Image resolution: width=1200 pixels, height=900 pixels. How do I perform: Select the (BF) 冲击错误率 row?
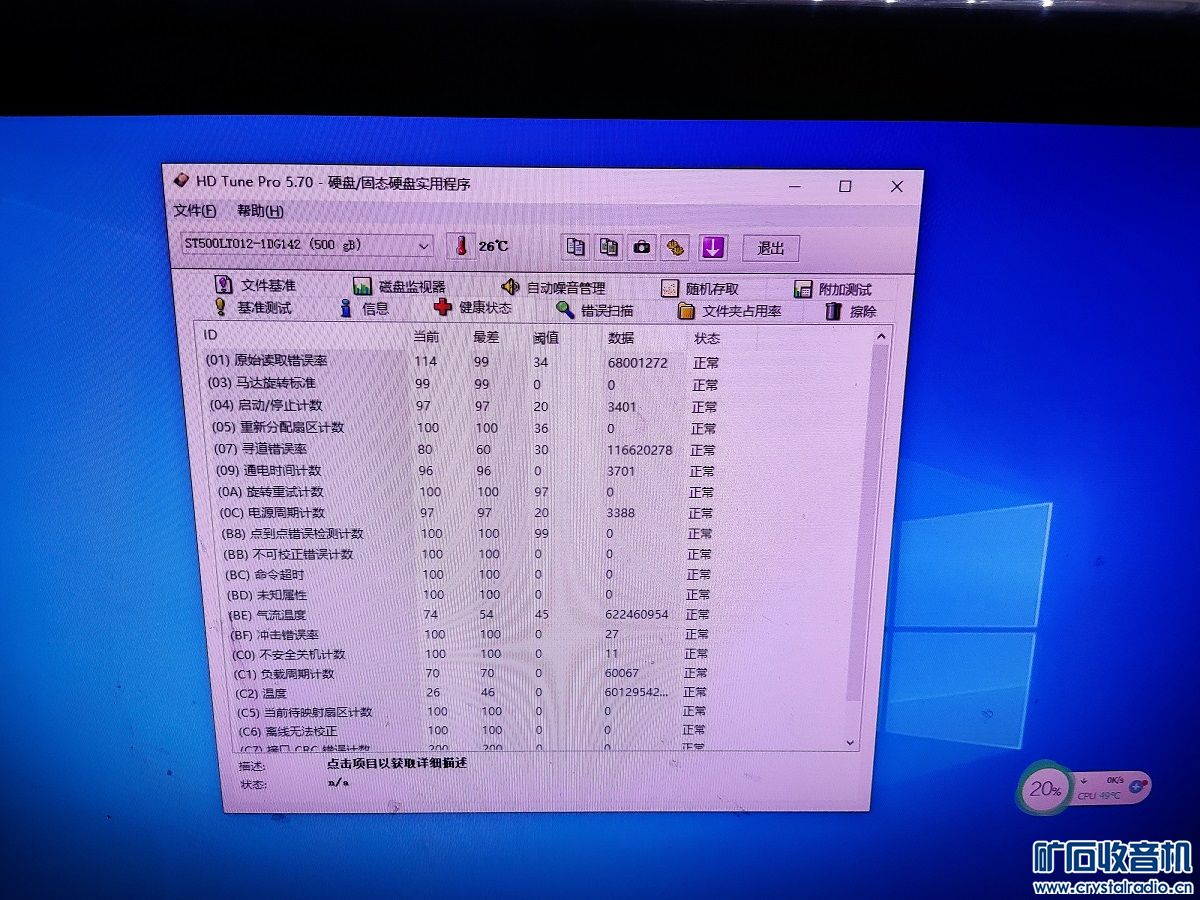(468, 634)
